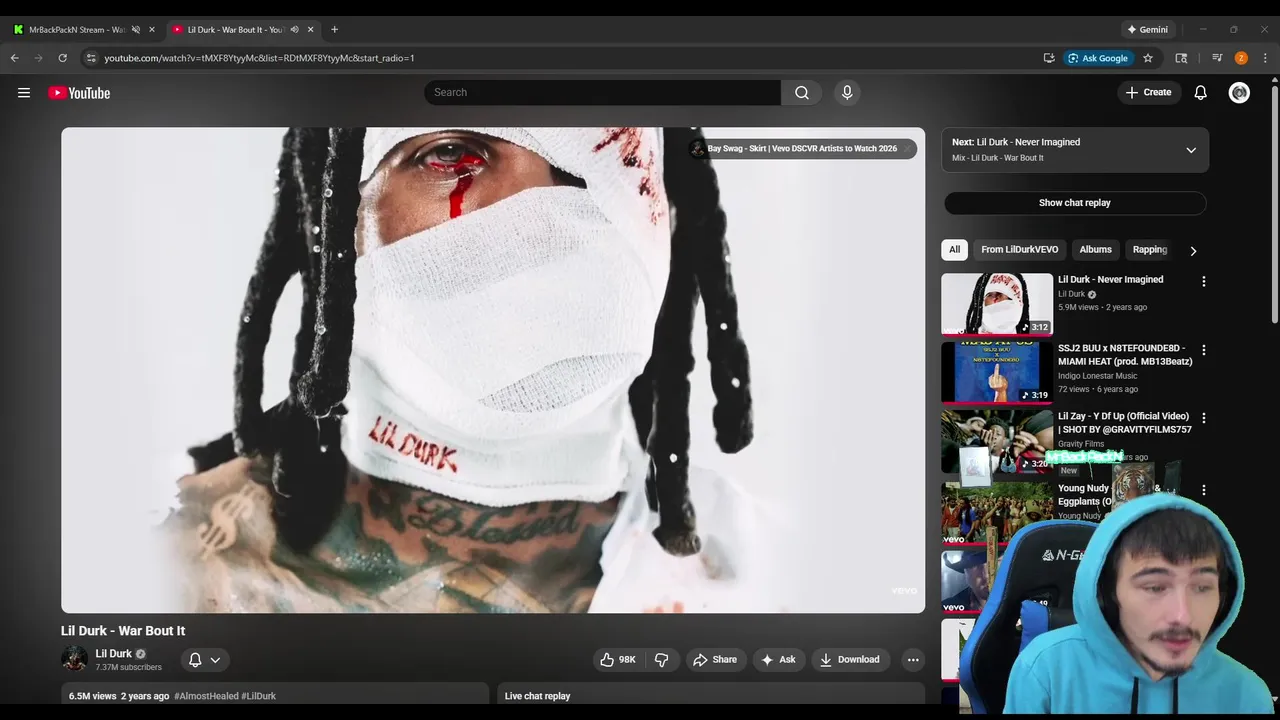Screen dimensions: 1280x720
Task: Mute the Lil Durk - War Bout It tab
Action: (x=294, y=30)
